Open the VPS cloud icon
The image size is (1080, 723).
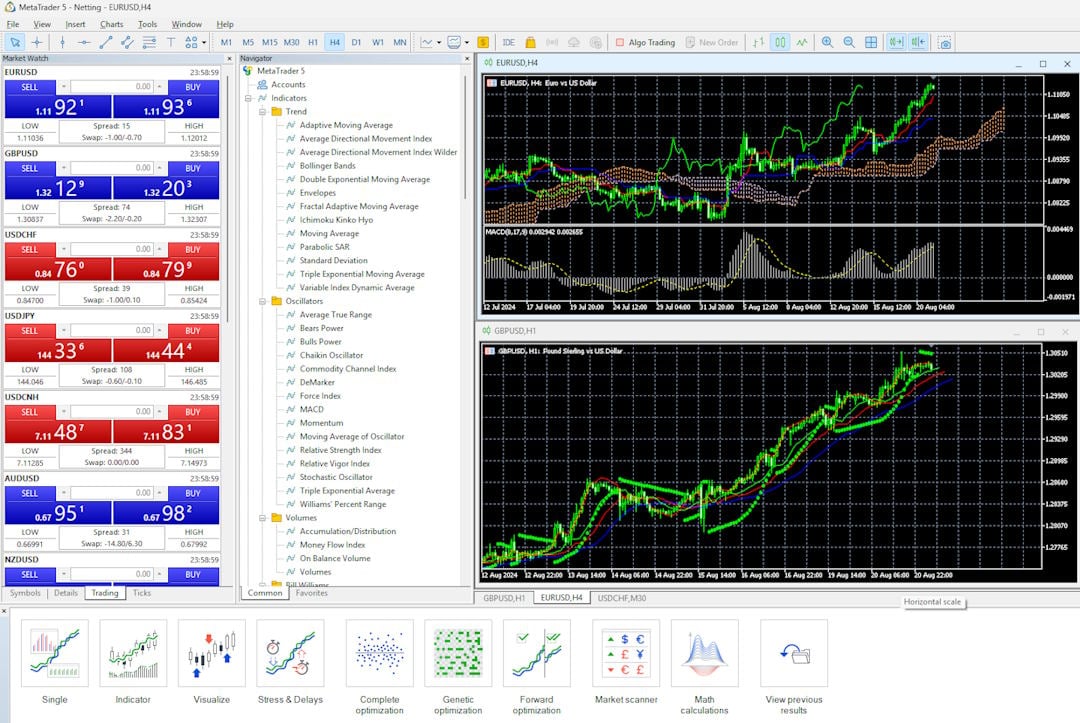574,42
